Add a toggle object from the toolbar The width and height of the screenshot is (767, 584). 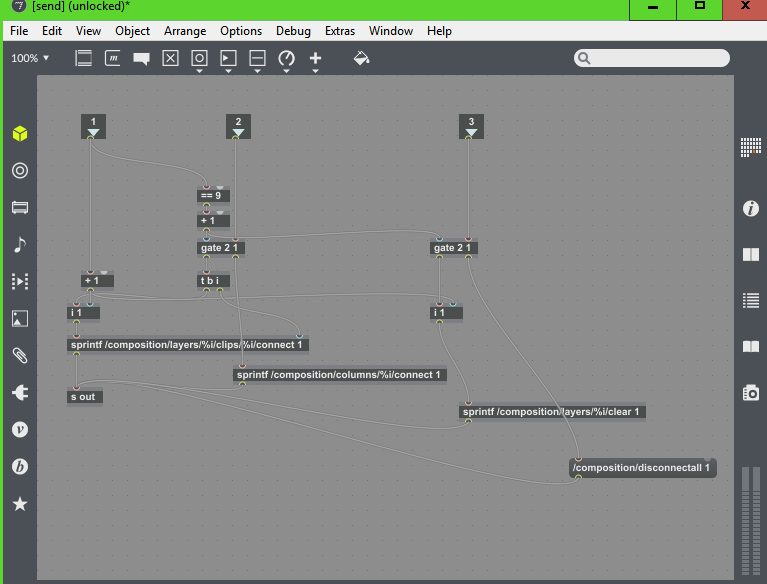click(x=170, y=58)
